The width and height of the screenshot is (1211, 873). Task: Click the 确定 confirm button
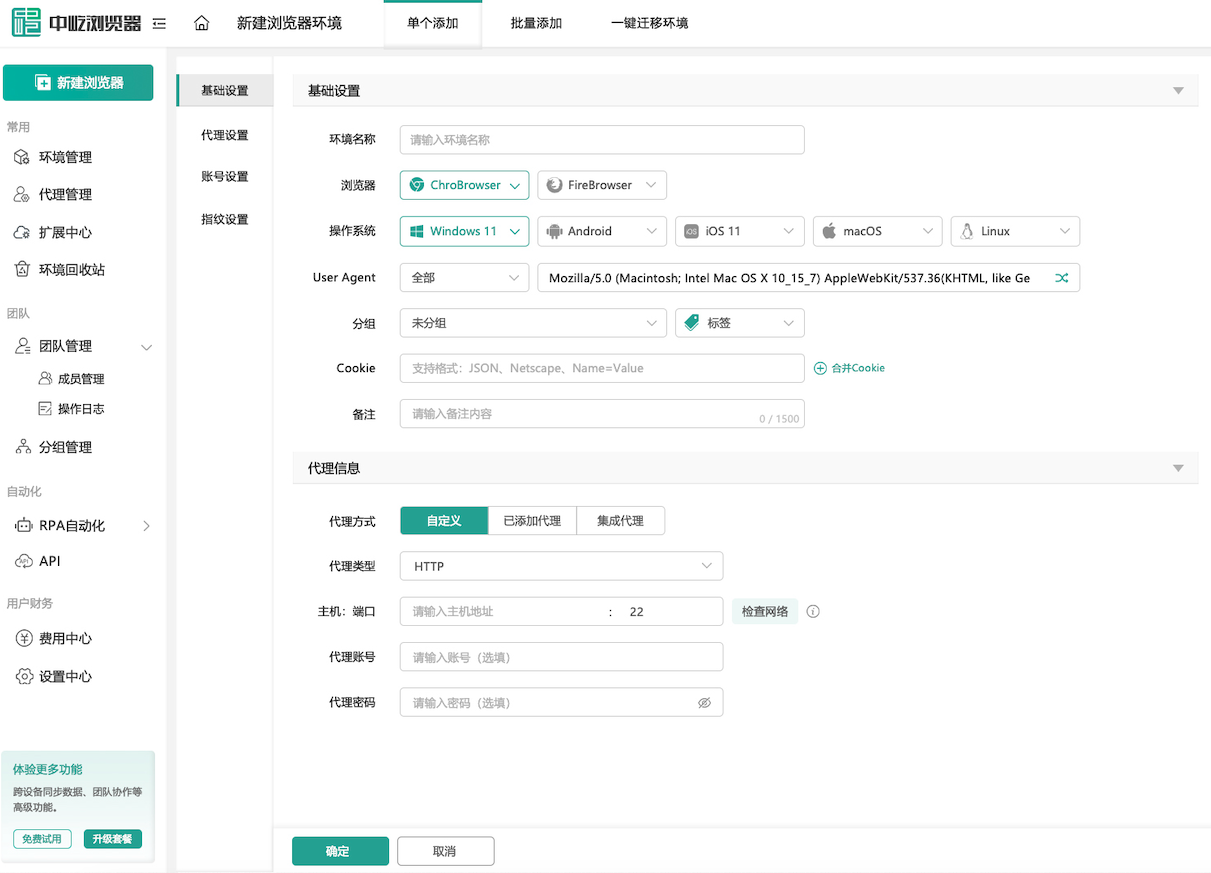(340, 851)
